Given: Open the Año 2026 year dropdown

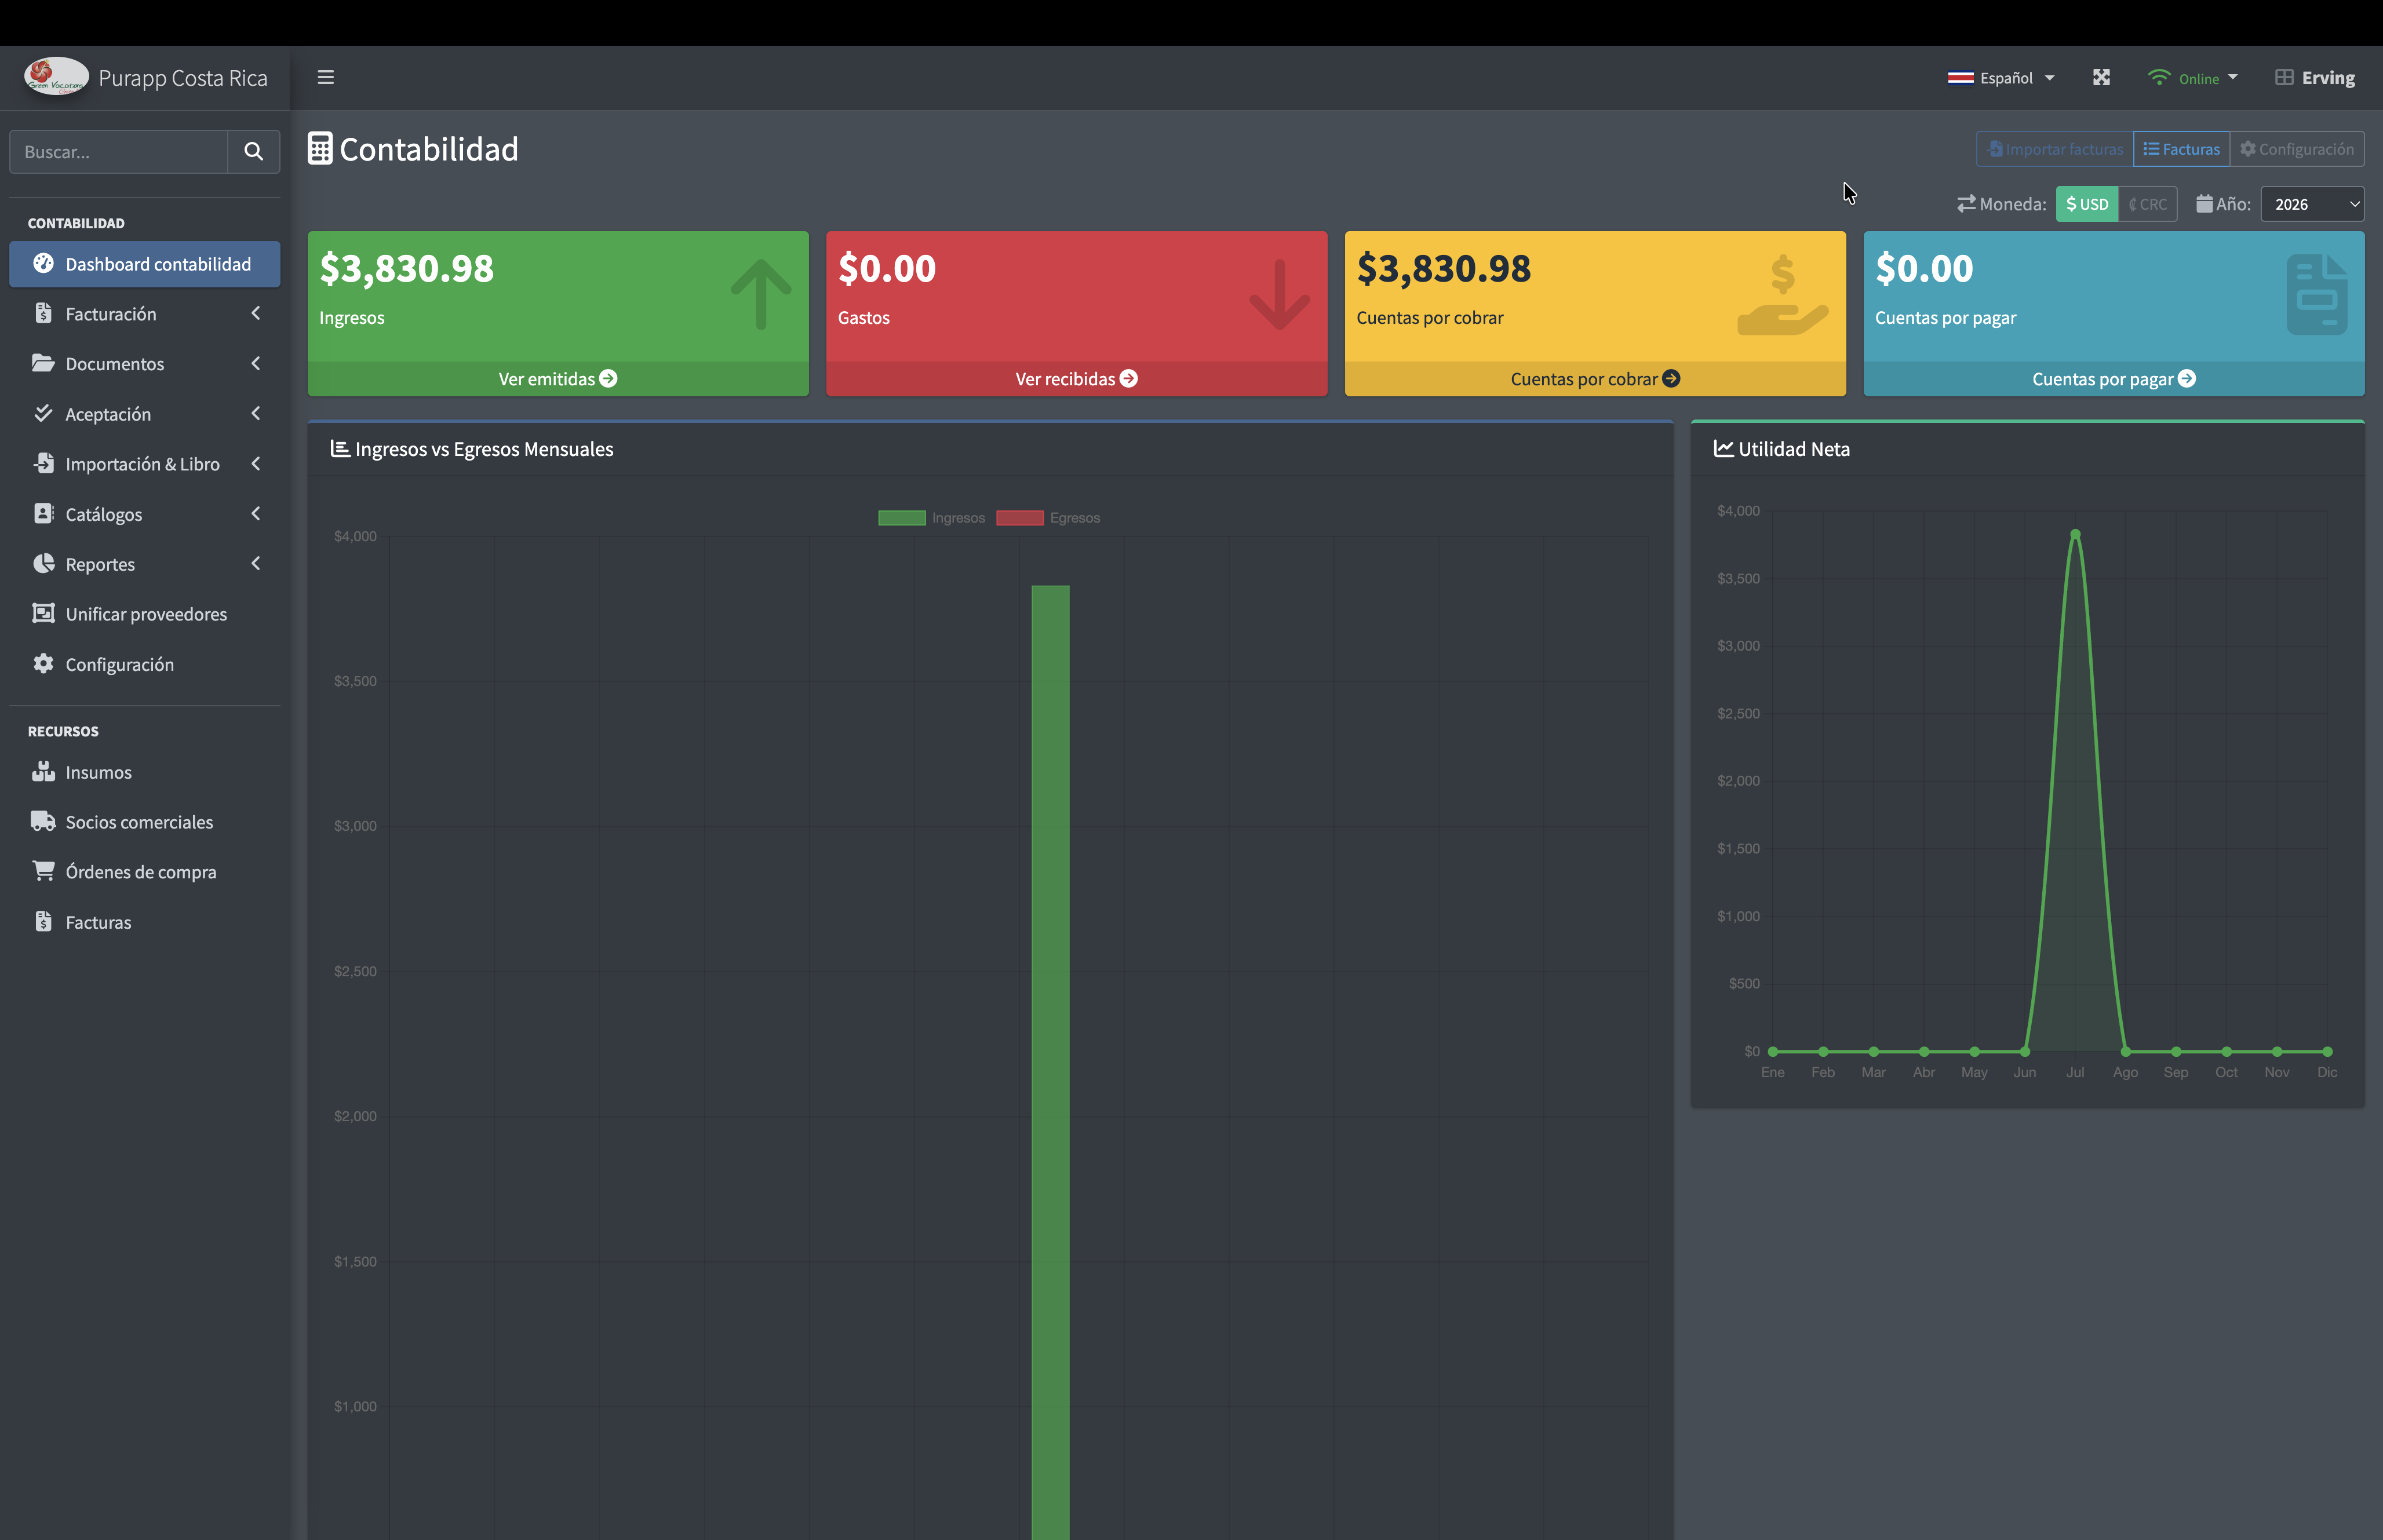Looking at the screenshot, I should click(2312, 204).
